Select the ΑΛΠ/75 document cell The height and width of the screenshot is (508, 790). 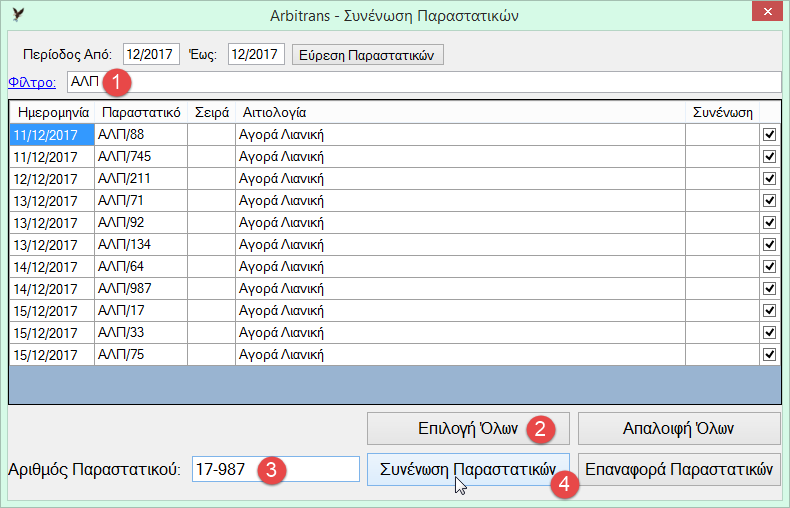point(141,354)
